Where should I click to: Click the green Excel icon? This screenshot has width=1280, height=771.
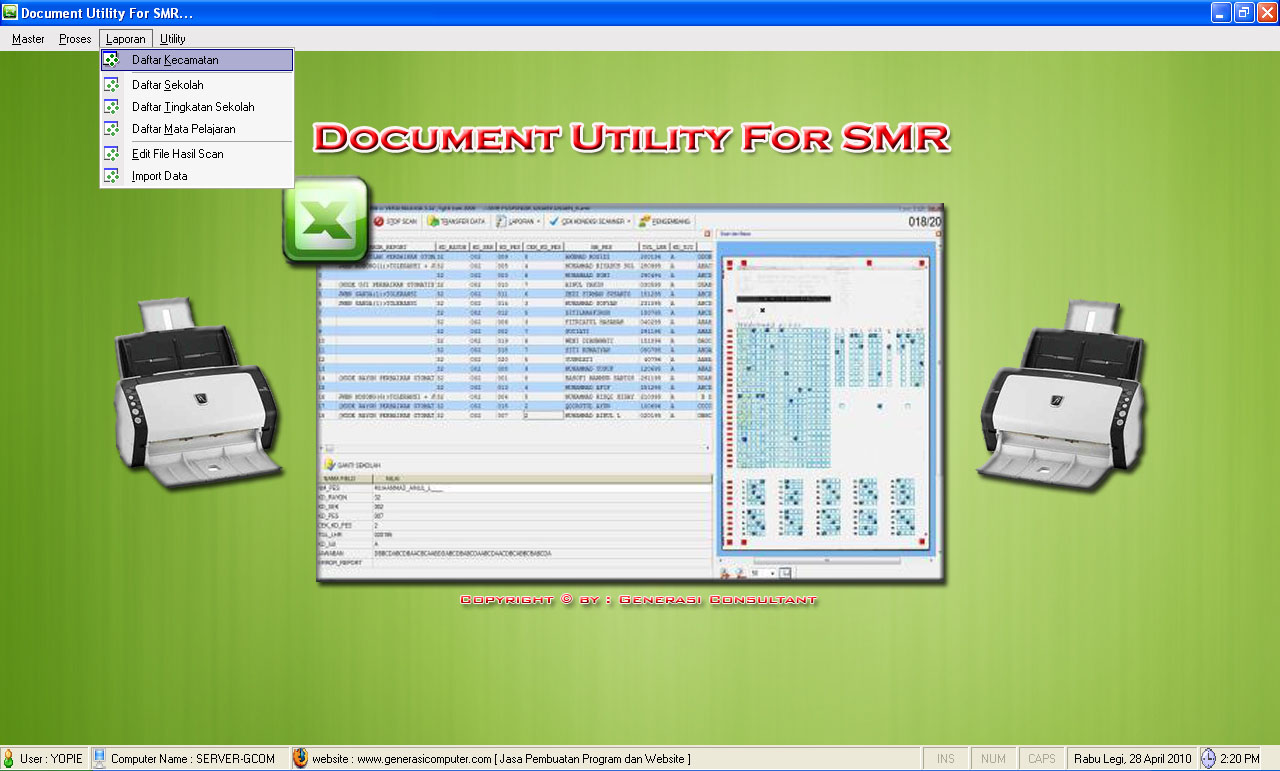[326, 220]
